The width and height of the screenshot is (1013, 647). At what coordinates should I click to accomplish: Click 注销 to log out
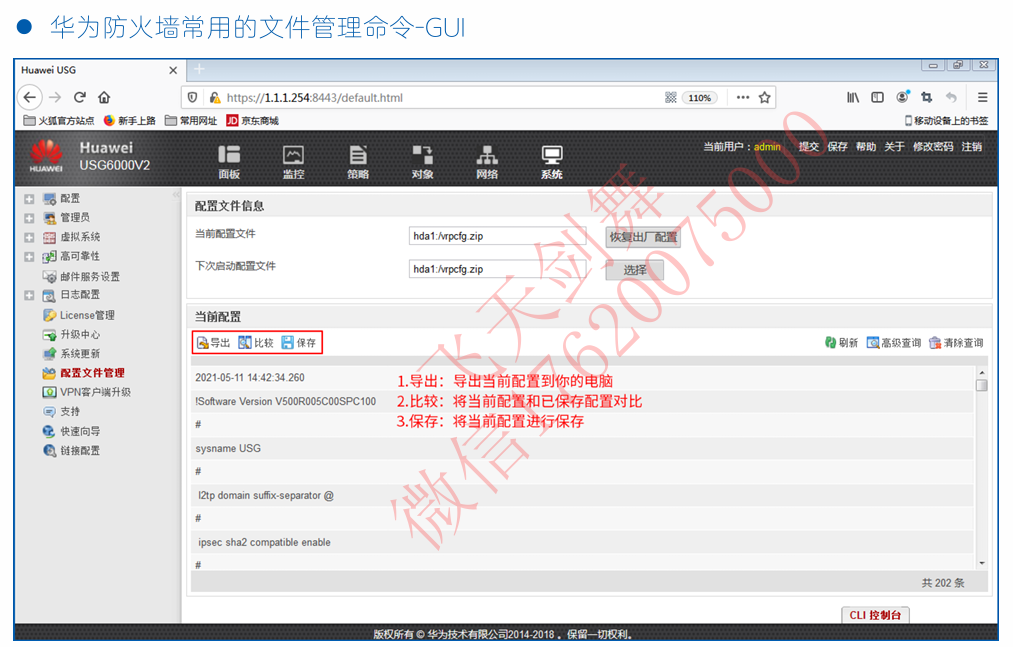click(x=972, y=147)
